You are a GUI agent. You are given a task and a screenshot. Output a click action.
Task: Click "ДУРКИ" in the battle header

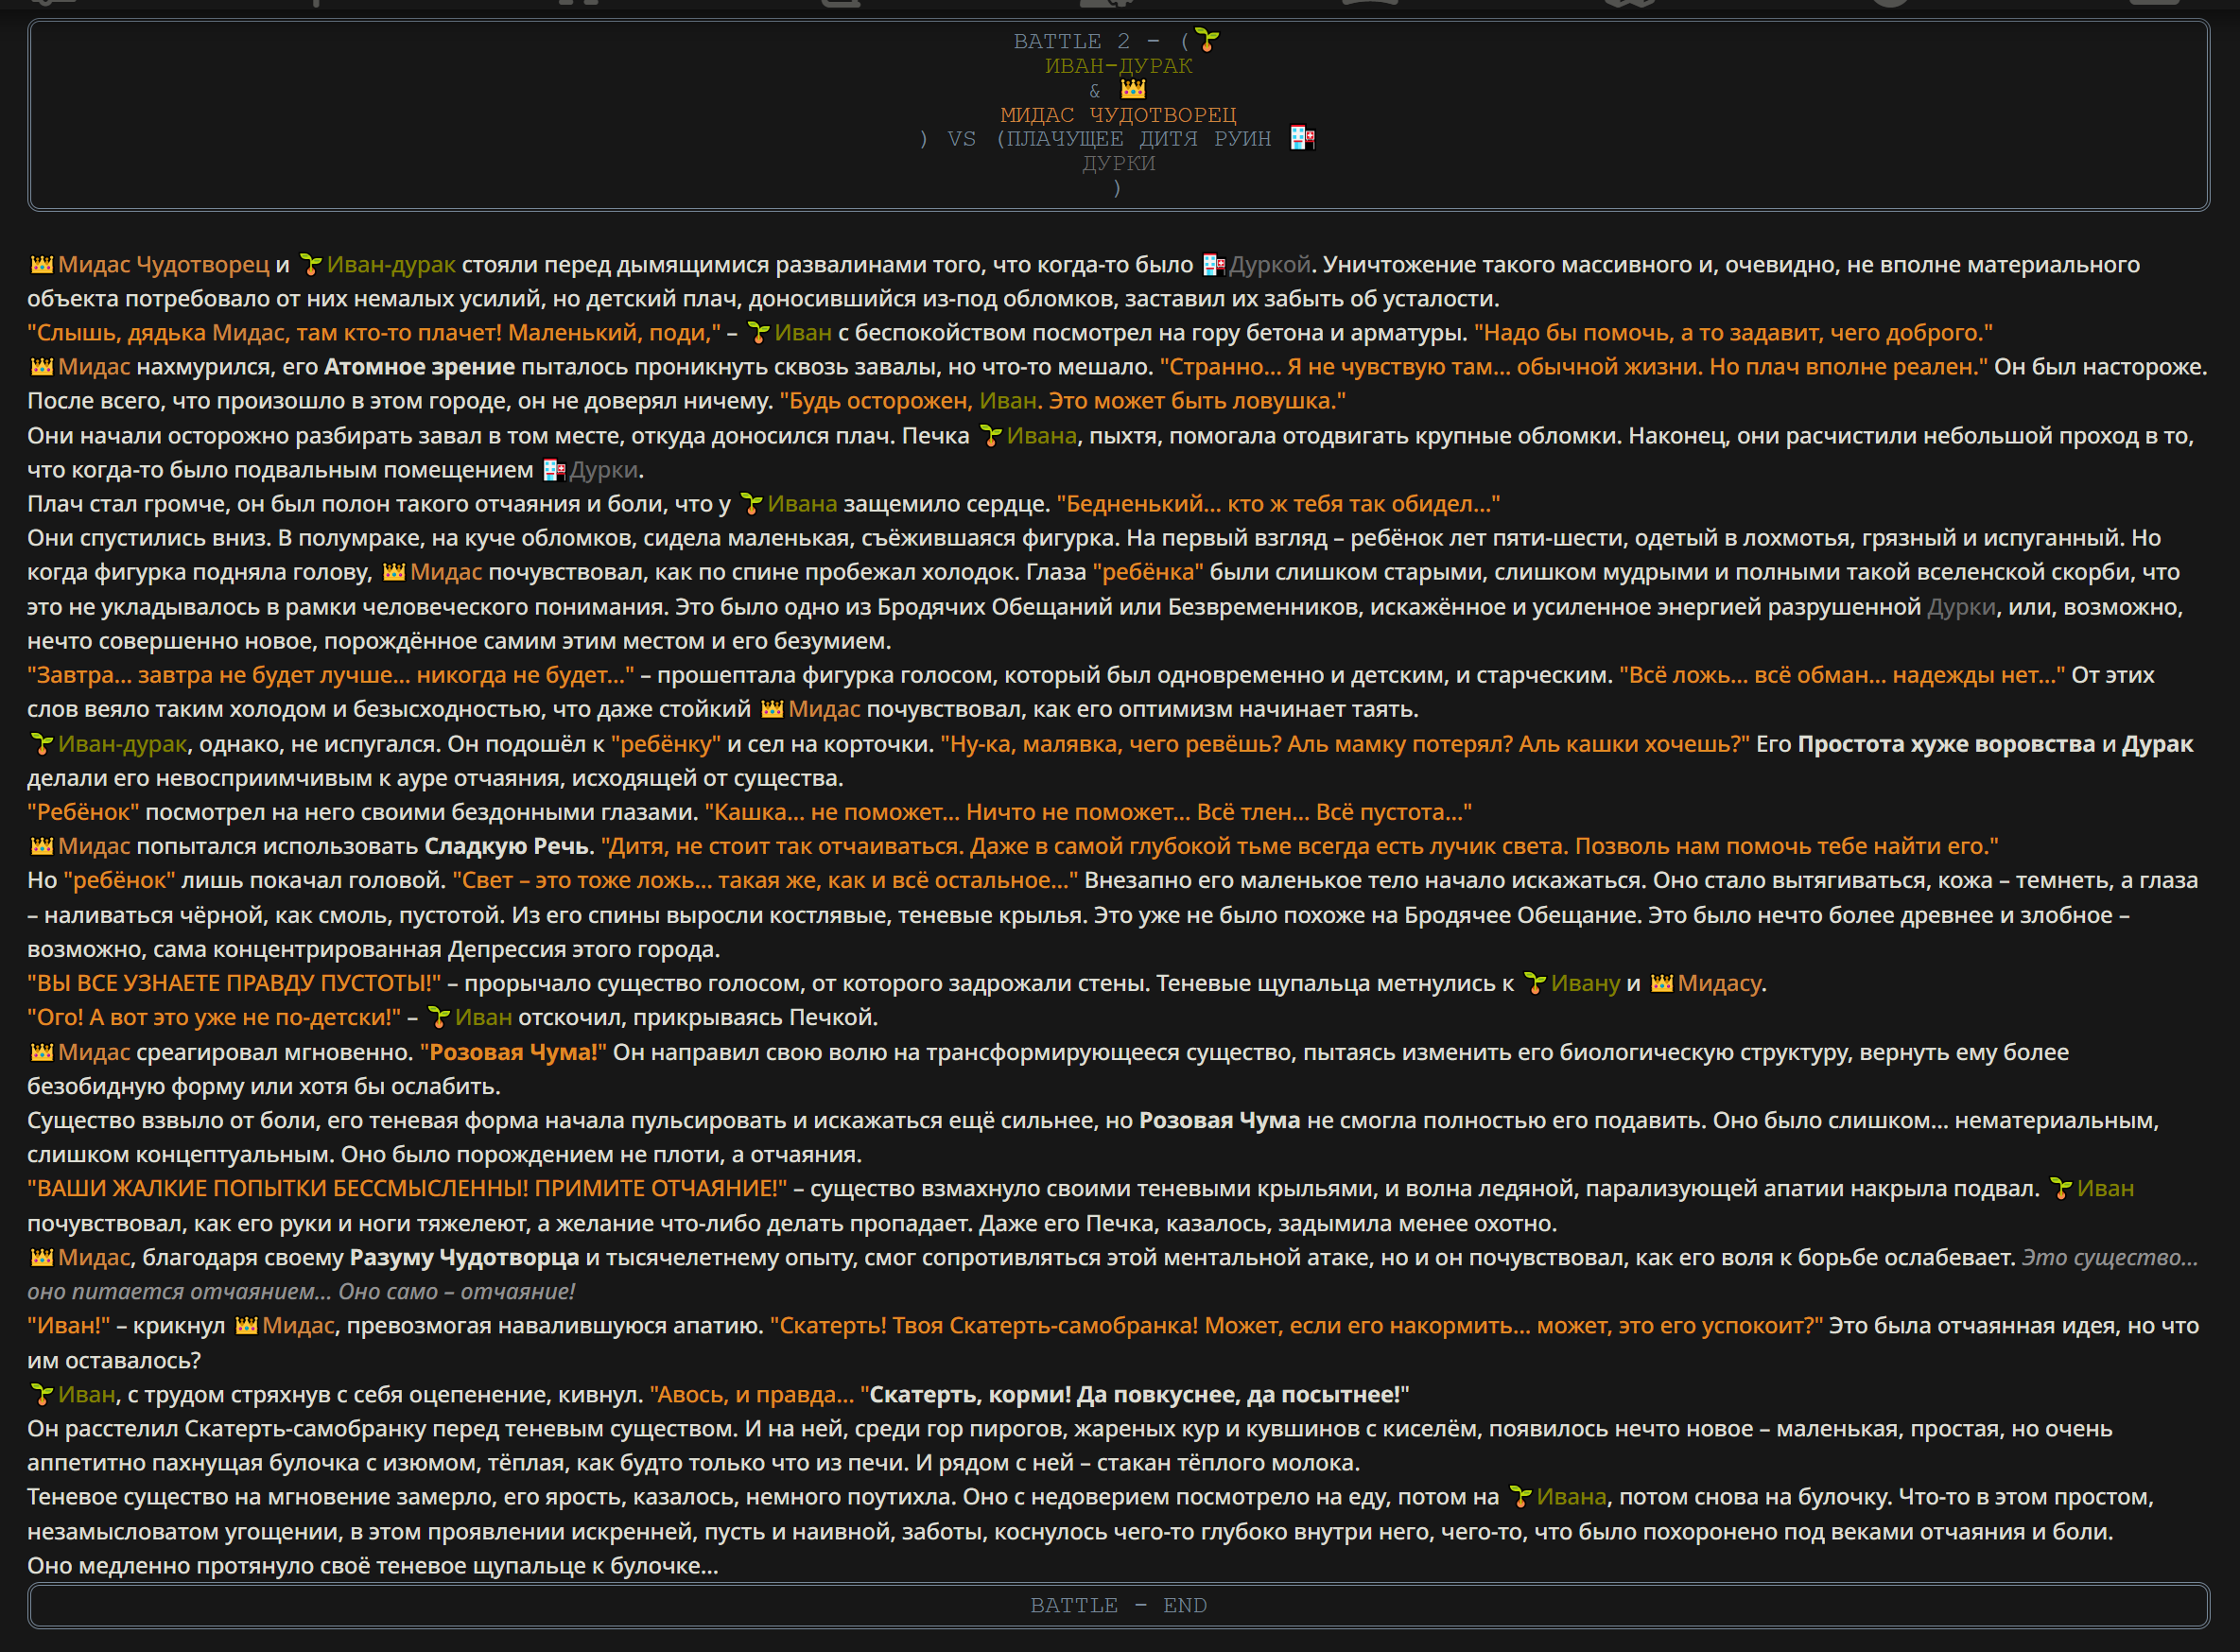(x=1118, y=162)
